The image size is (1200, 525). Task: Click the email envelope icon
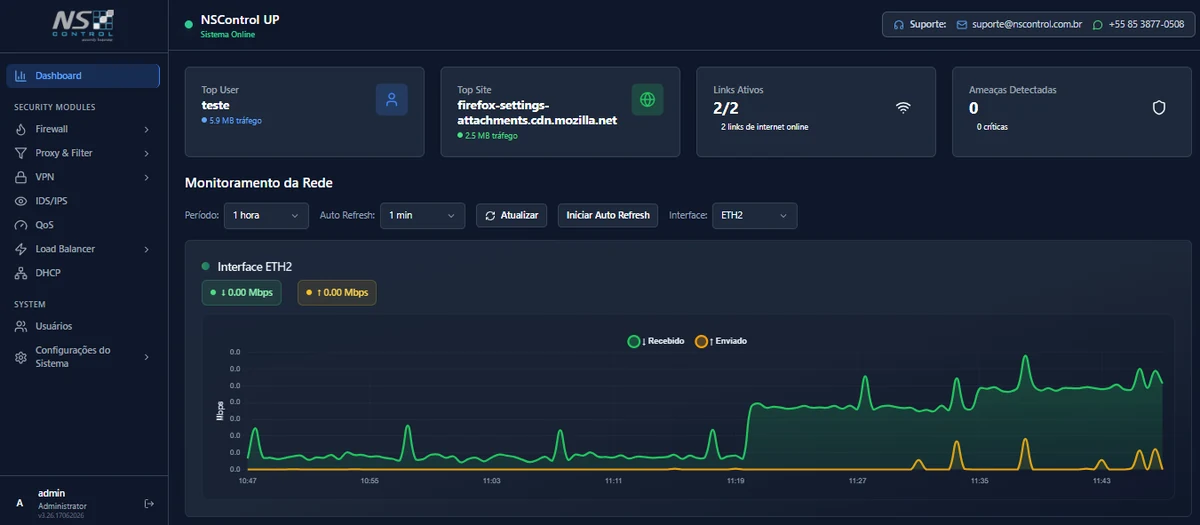(962, 24)
